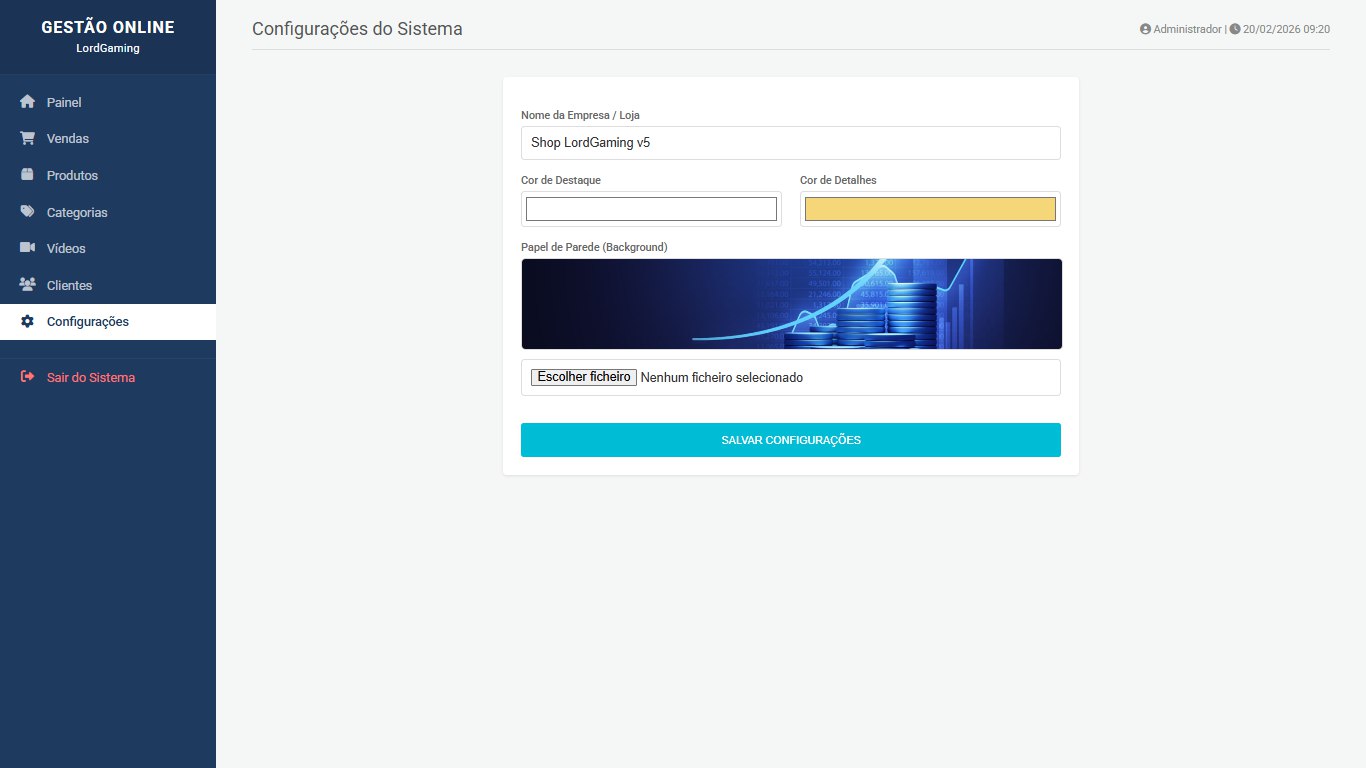Screen dimensions: 1366x768
Task: Focus the Nome da Empresa text field
Action: pyautogui.click(x=790, y=143)
